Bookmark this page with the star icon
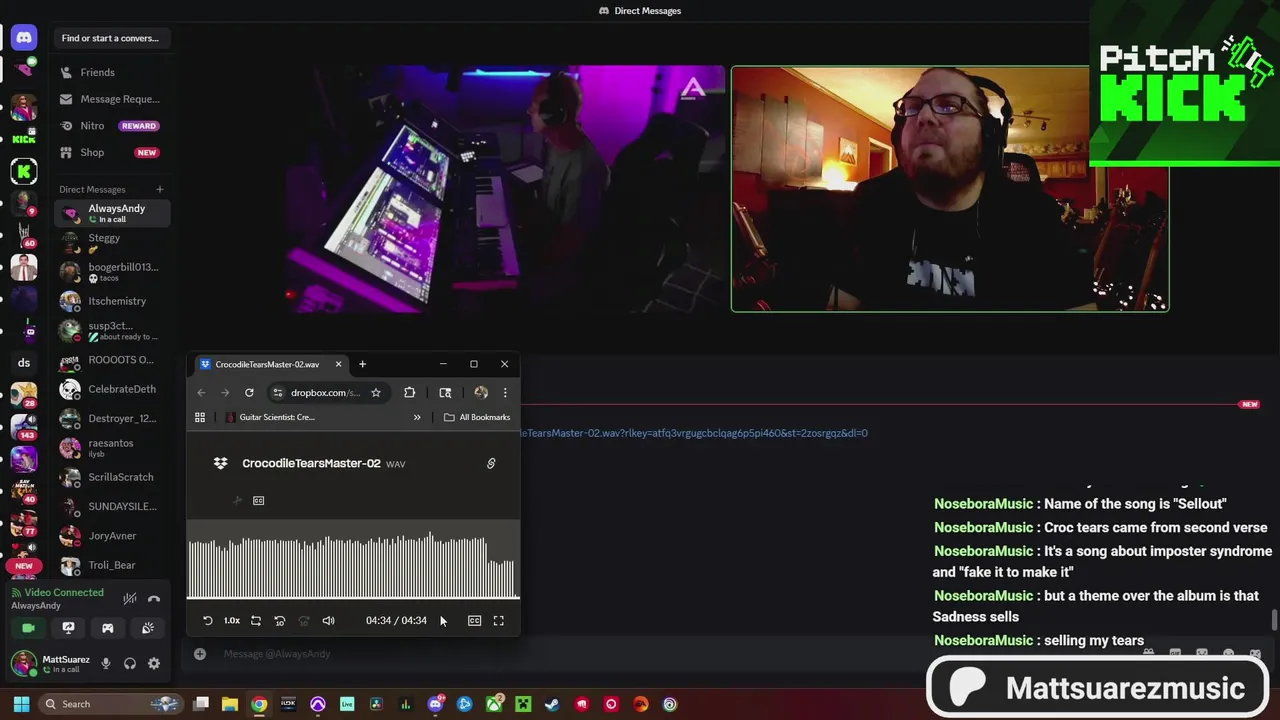Viewport: 1280px width, 720px height. click(x=376, y=393)
